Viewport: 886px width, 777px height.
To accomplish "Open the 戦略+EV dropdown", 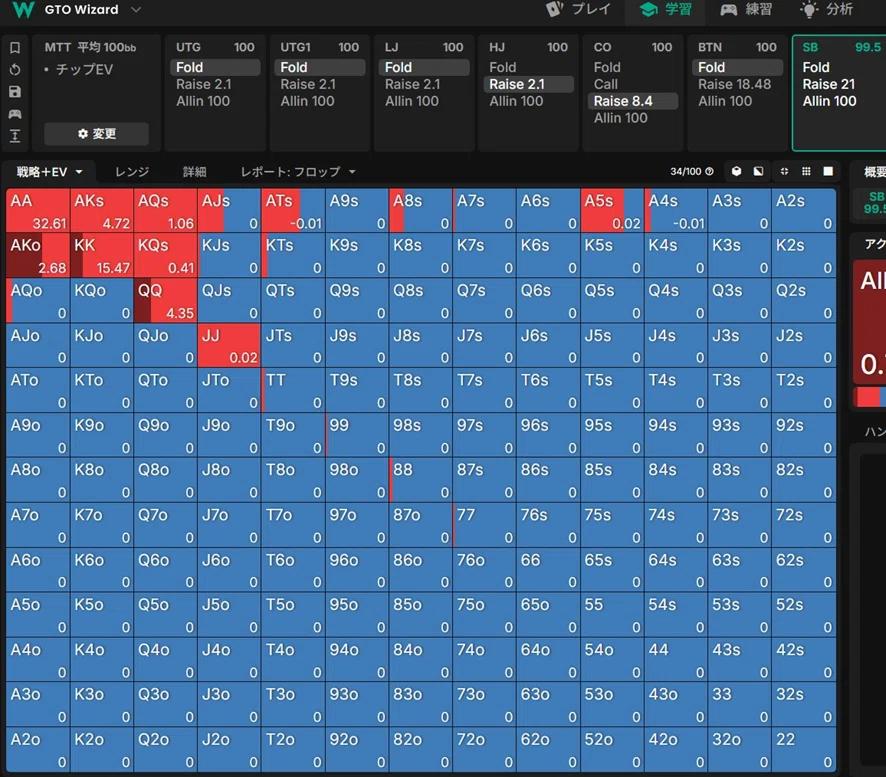I will pyautogui.click(x=49, y=172).
